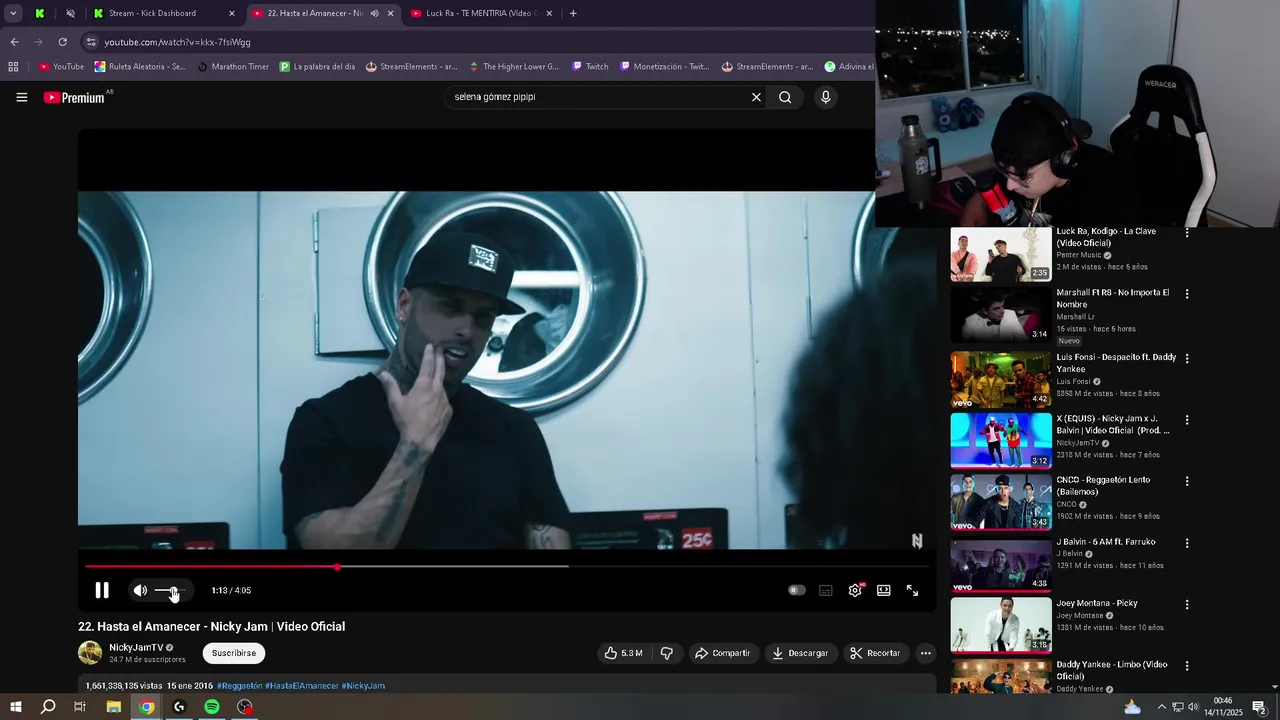Like the video with 5.3 M likes

pyautogui.click(x=623, y=653)
